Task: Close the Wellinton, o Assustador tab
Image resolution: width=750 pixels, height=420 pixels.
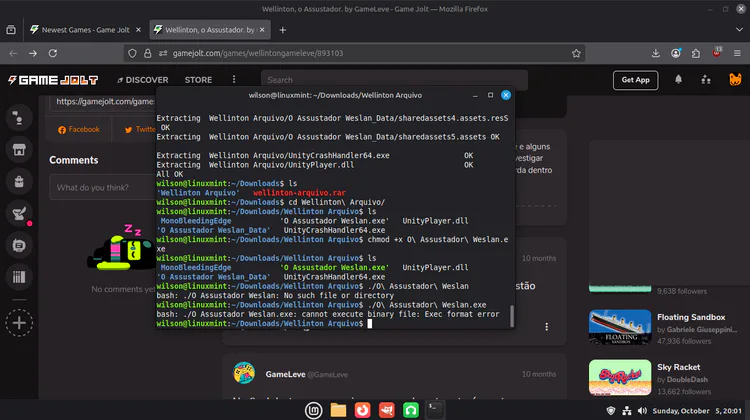Action: (x=262, y=30)
